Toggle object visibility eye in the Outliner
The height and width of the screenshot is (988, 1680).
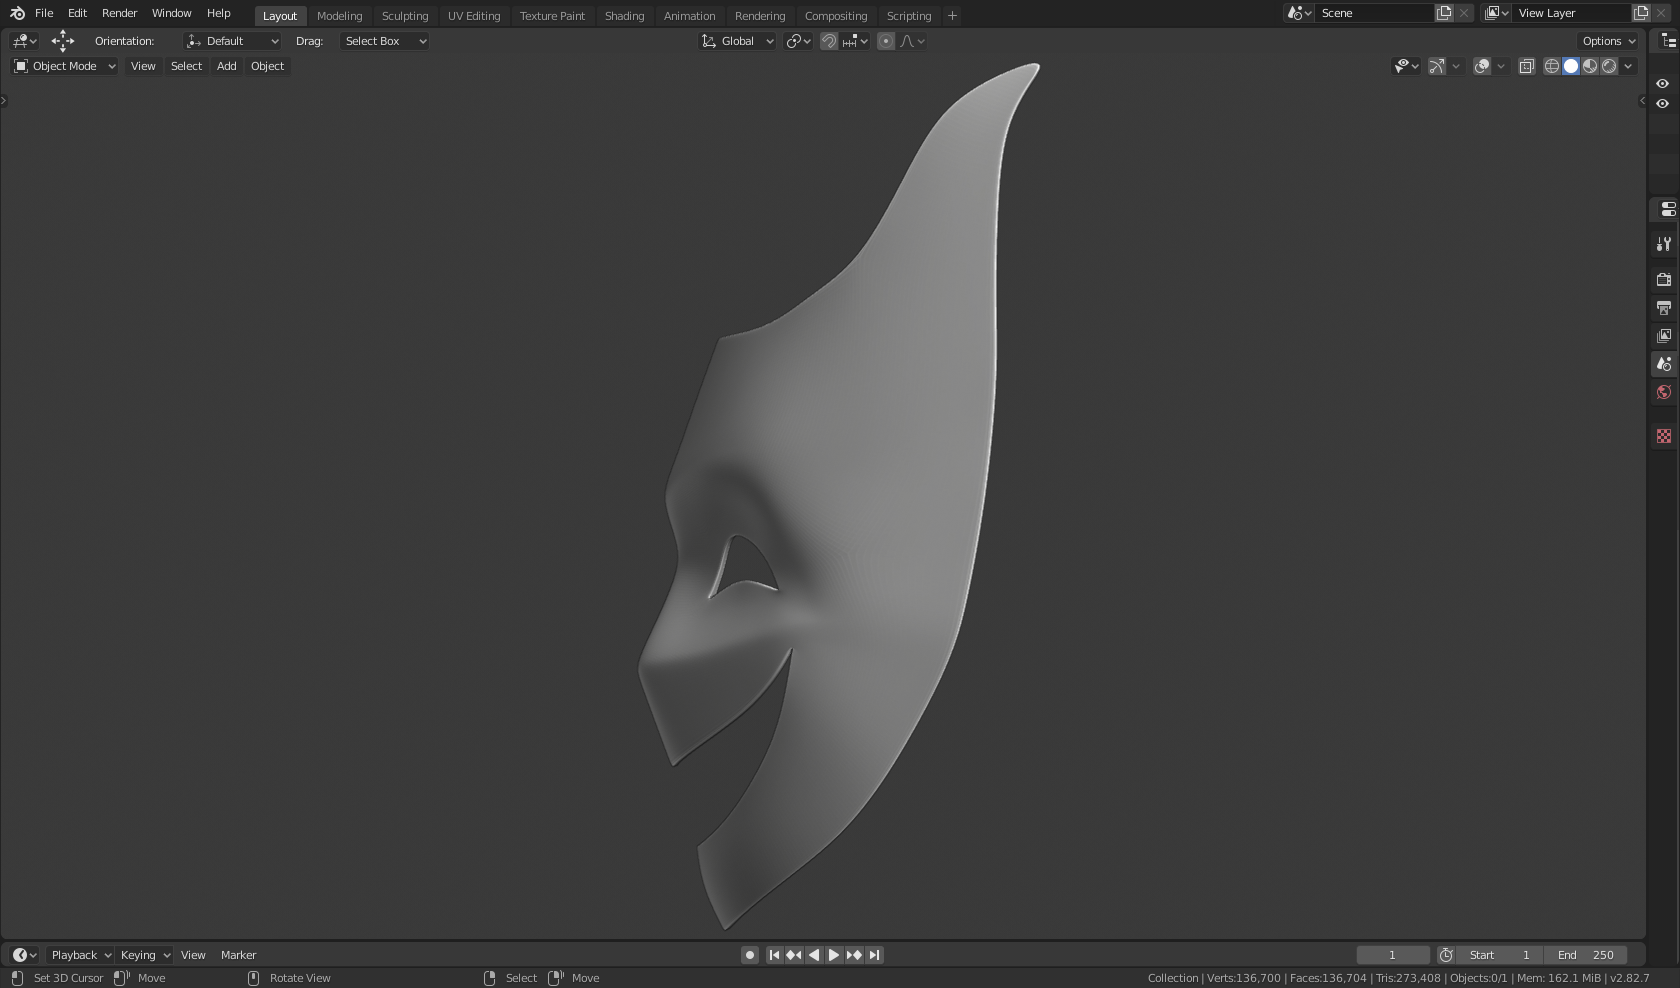tap(1663, 104)
